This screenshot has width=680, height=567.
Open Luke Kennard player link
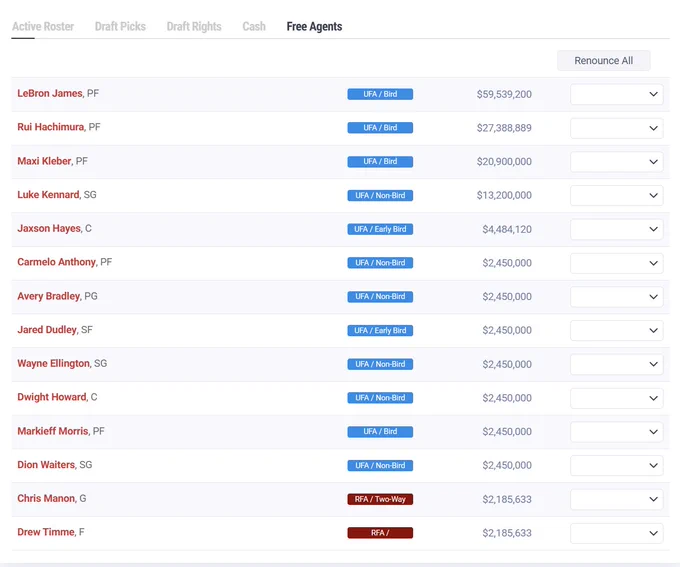[x=48, y=195]
